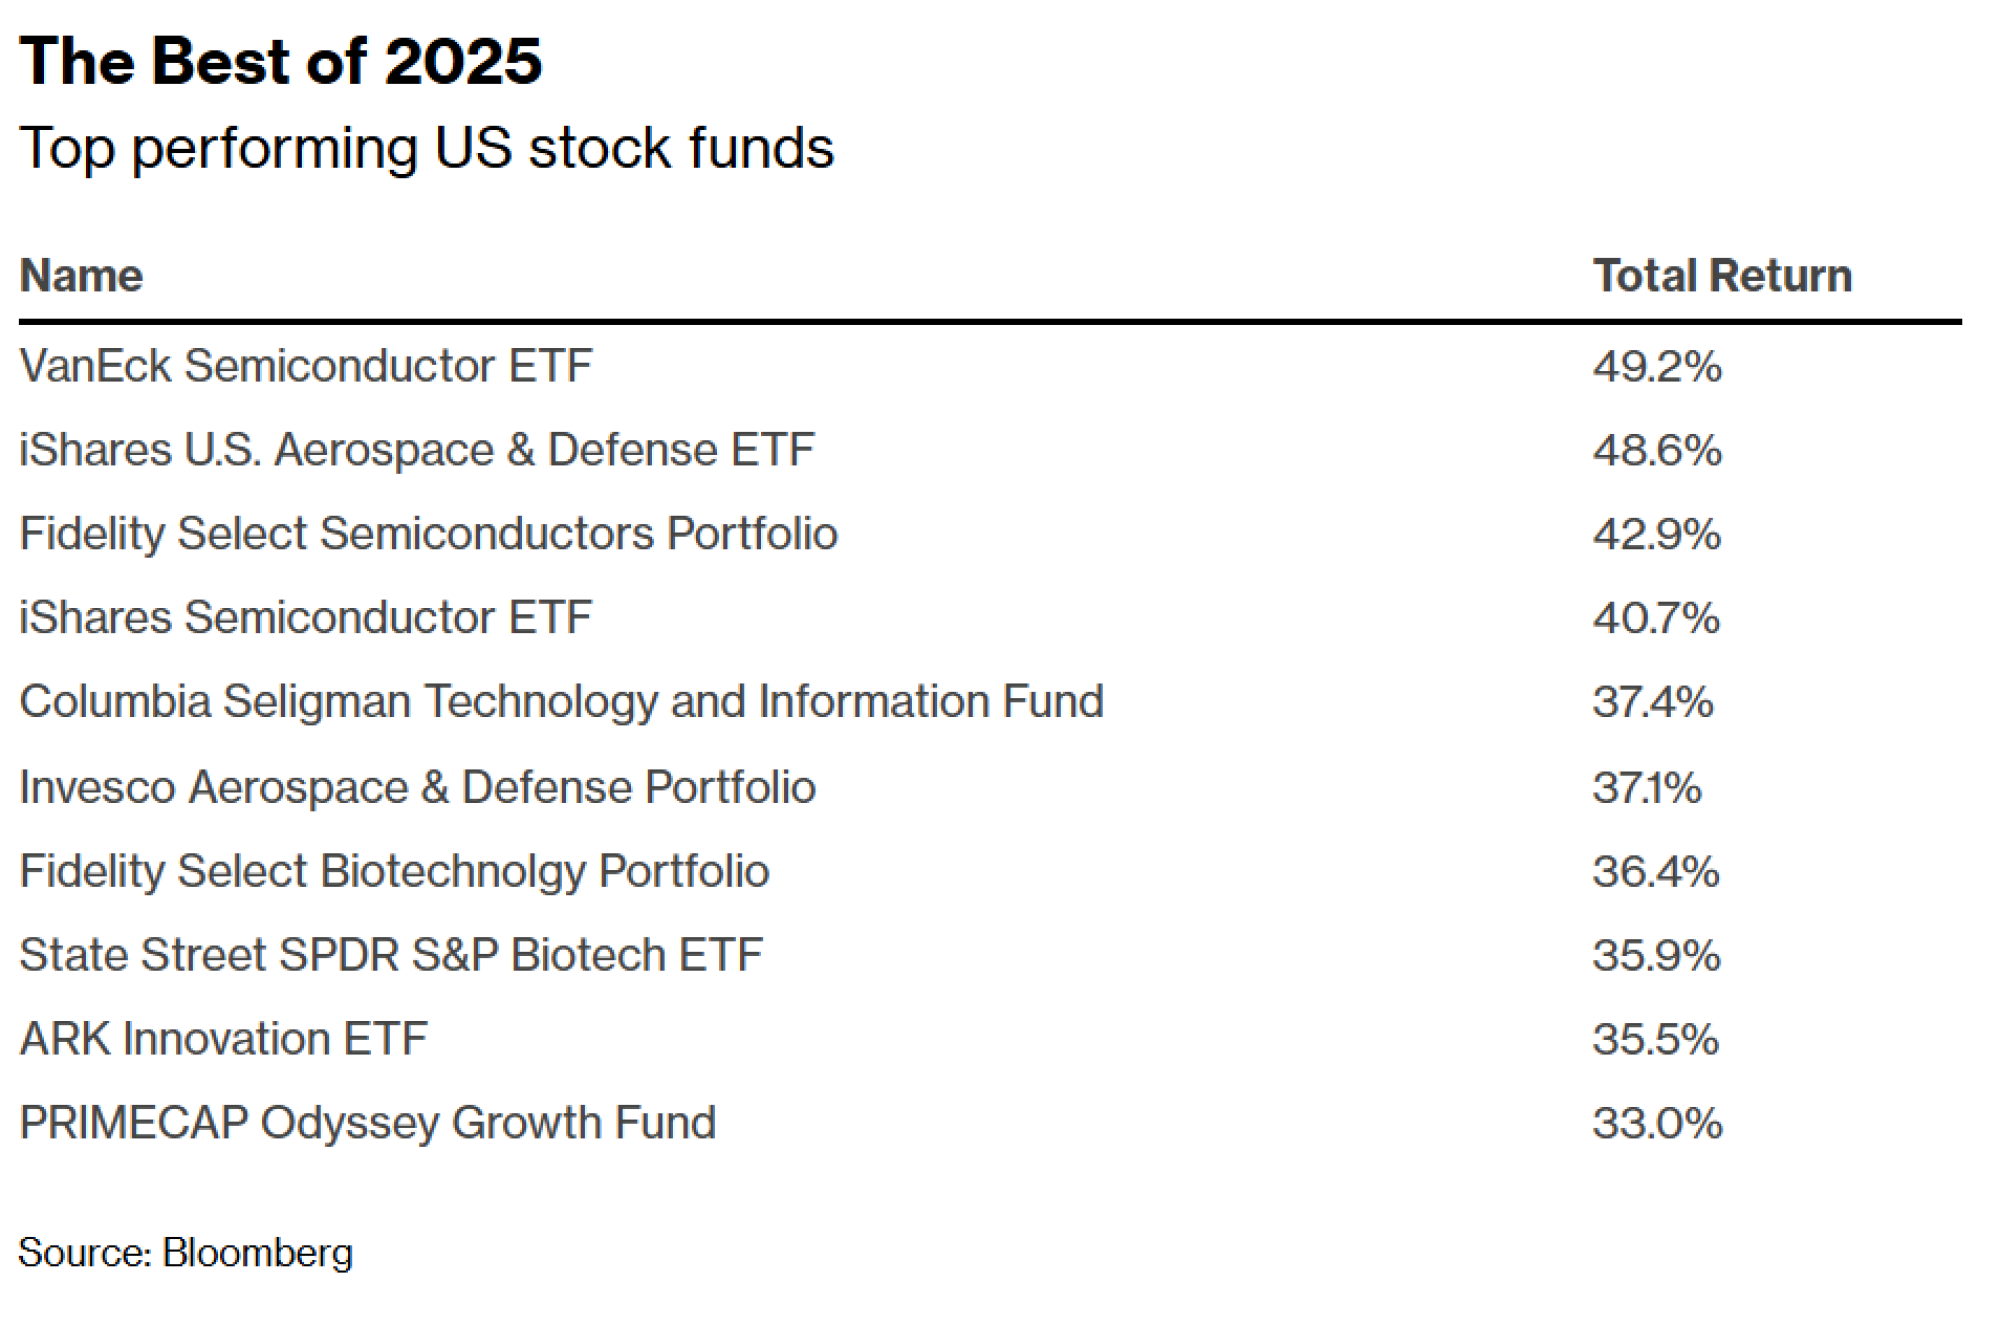This screenshot has height=1325, width=2000.
Task: Click the Name column header
Action: tap(81, 276)
